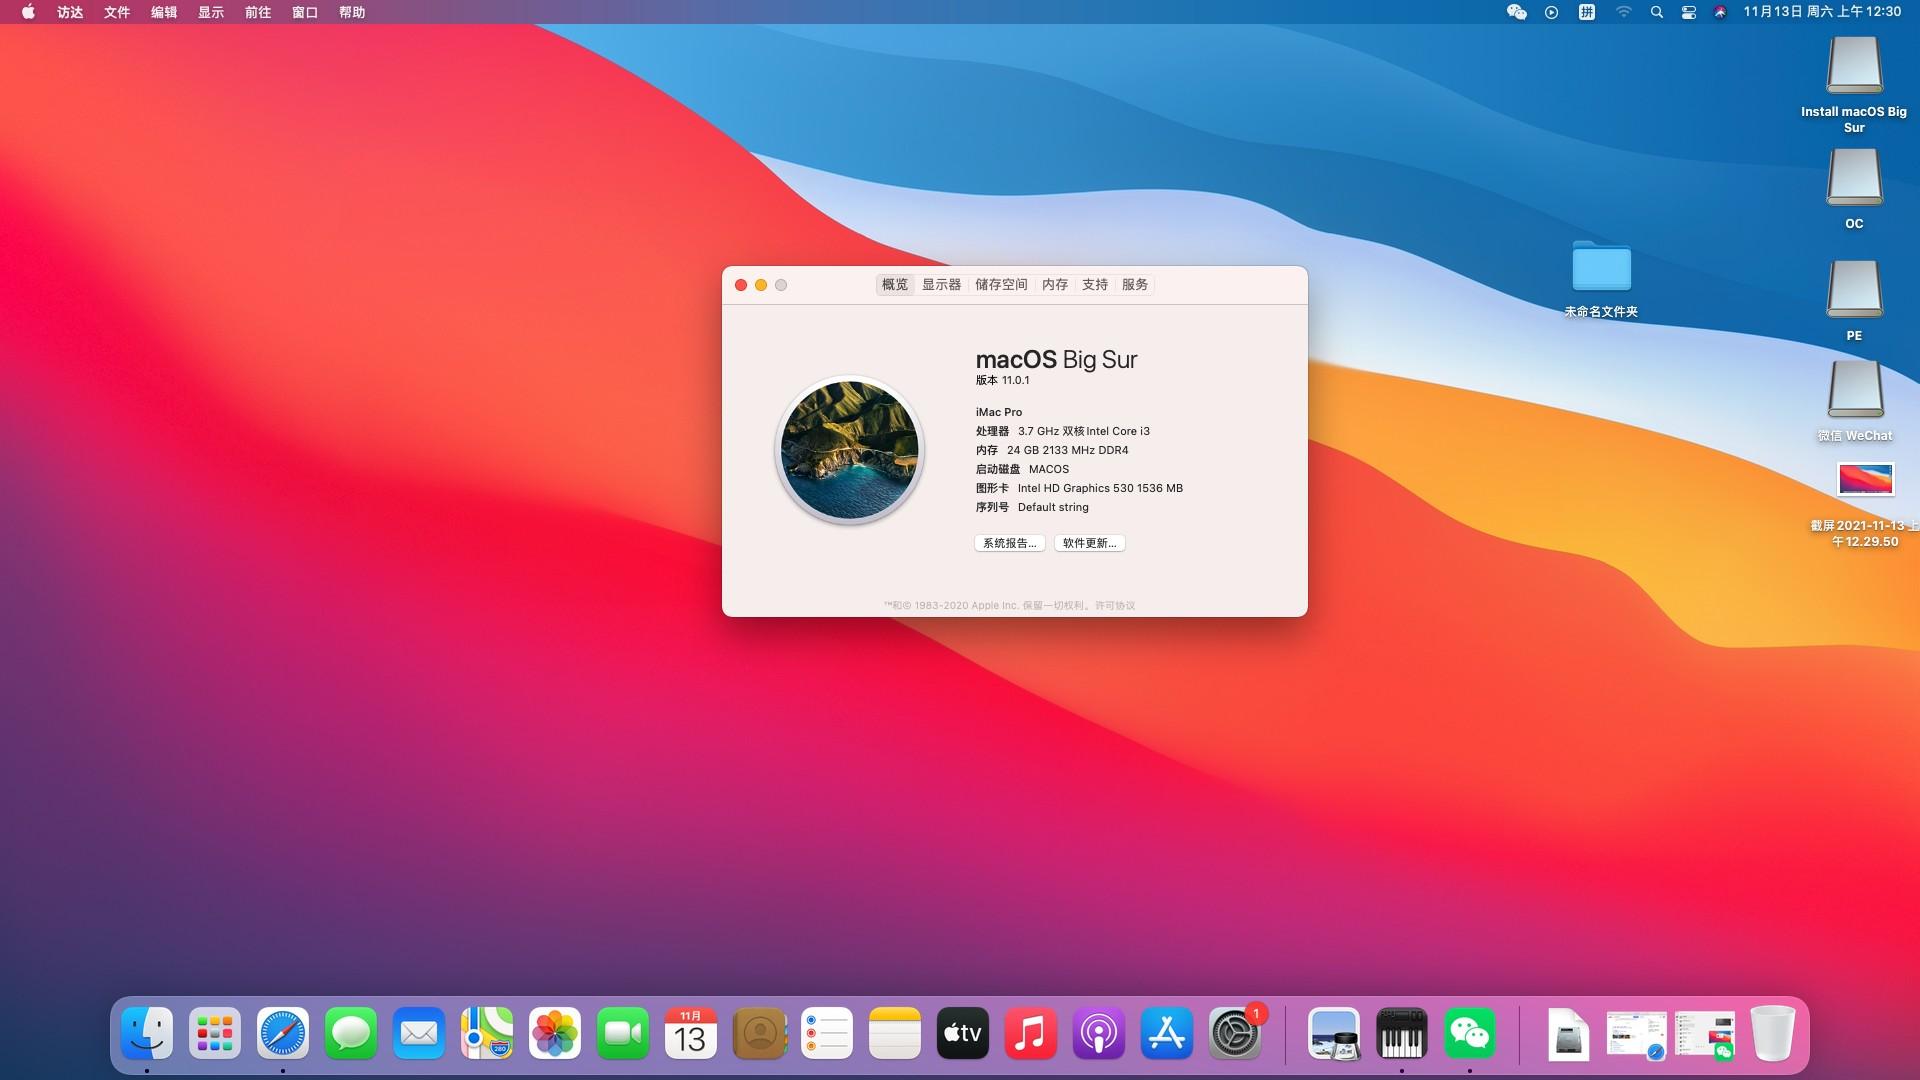1920x1080 pixels.
Task: Select Install macOS Big Sur drive icon
Action: click(1854, 65)
